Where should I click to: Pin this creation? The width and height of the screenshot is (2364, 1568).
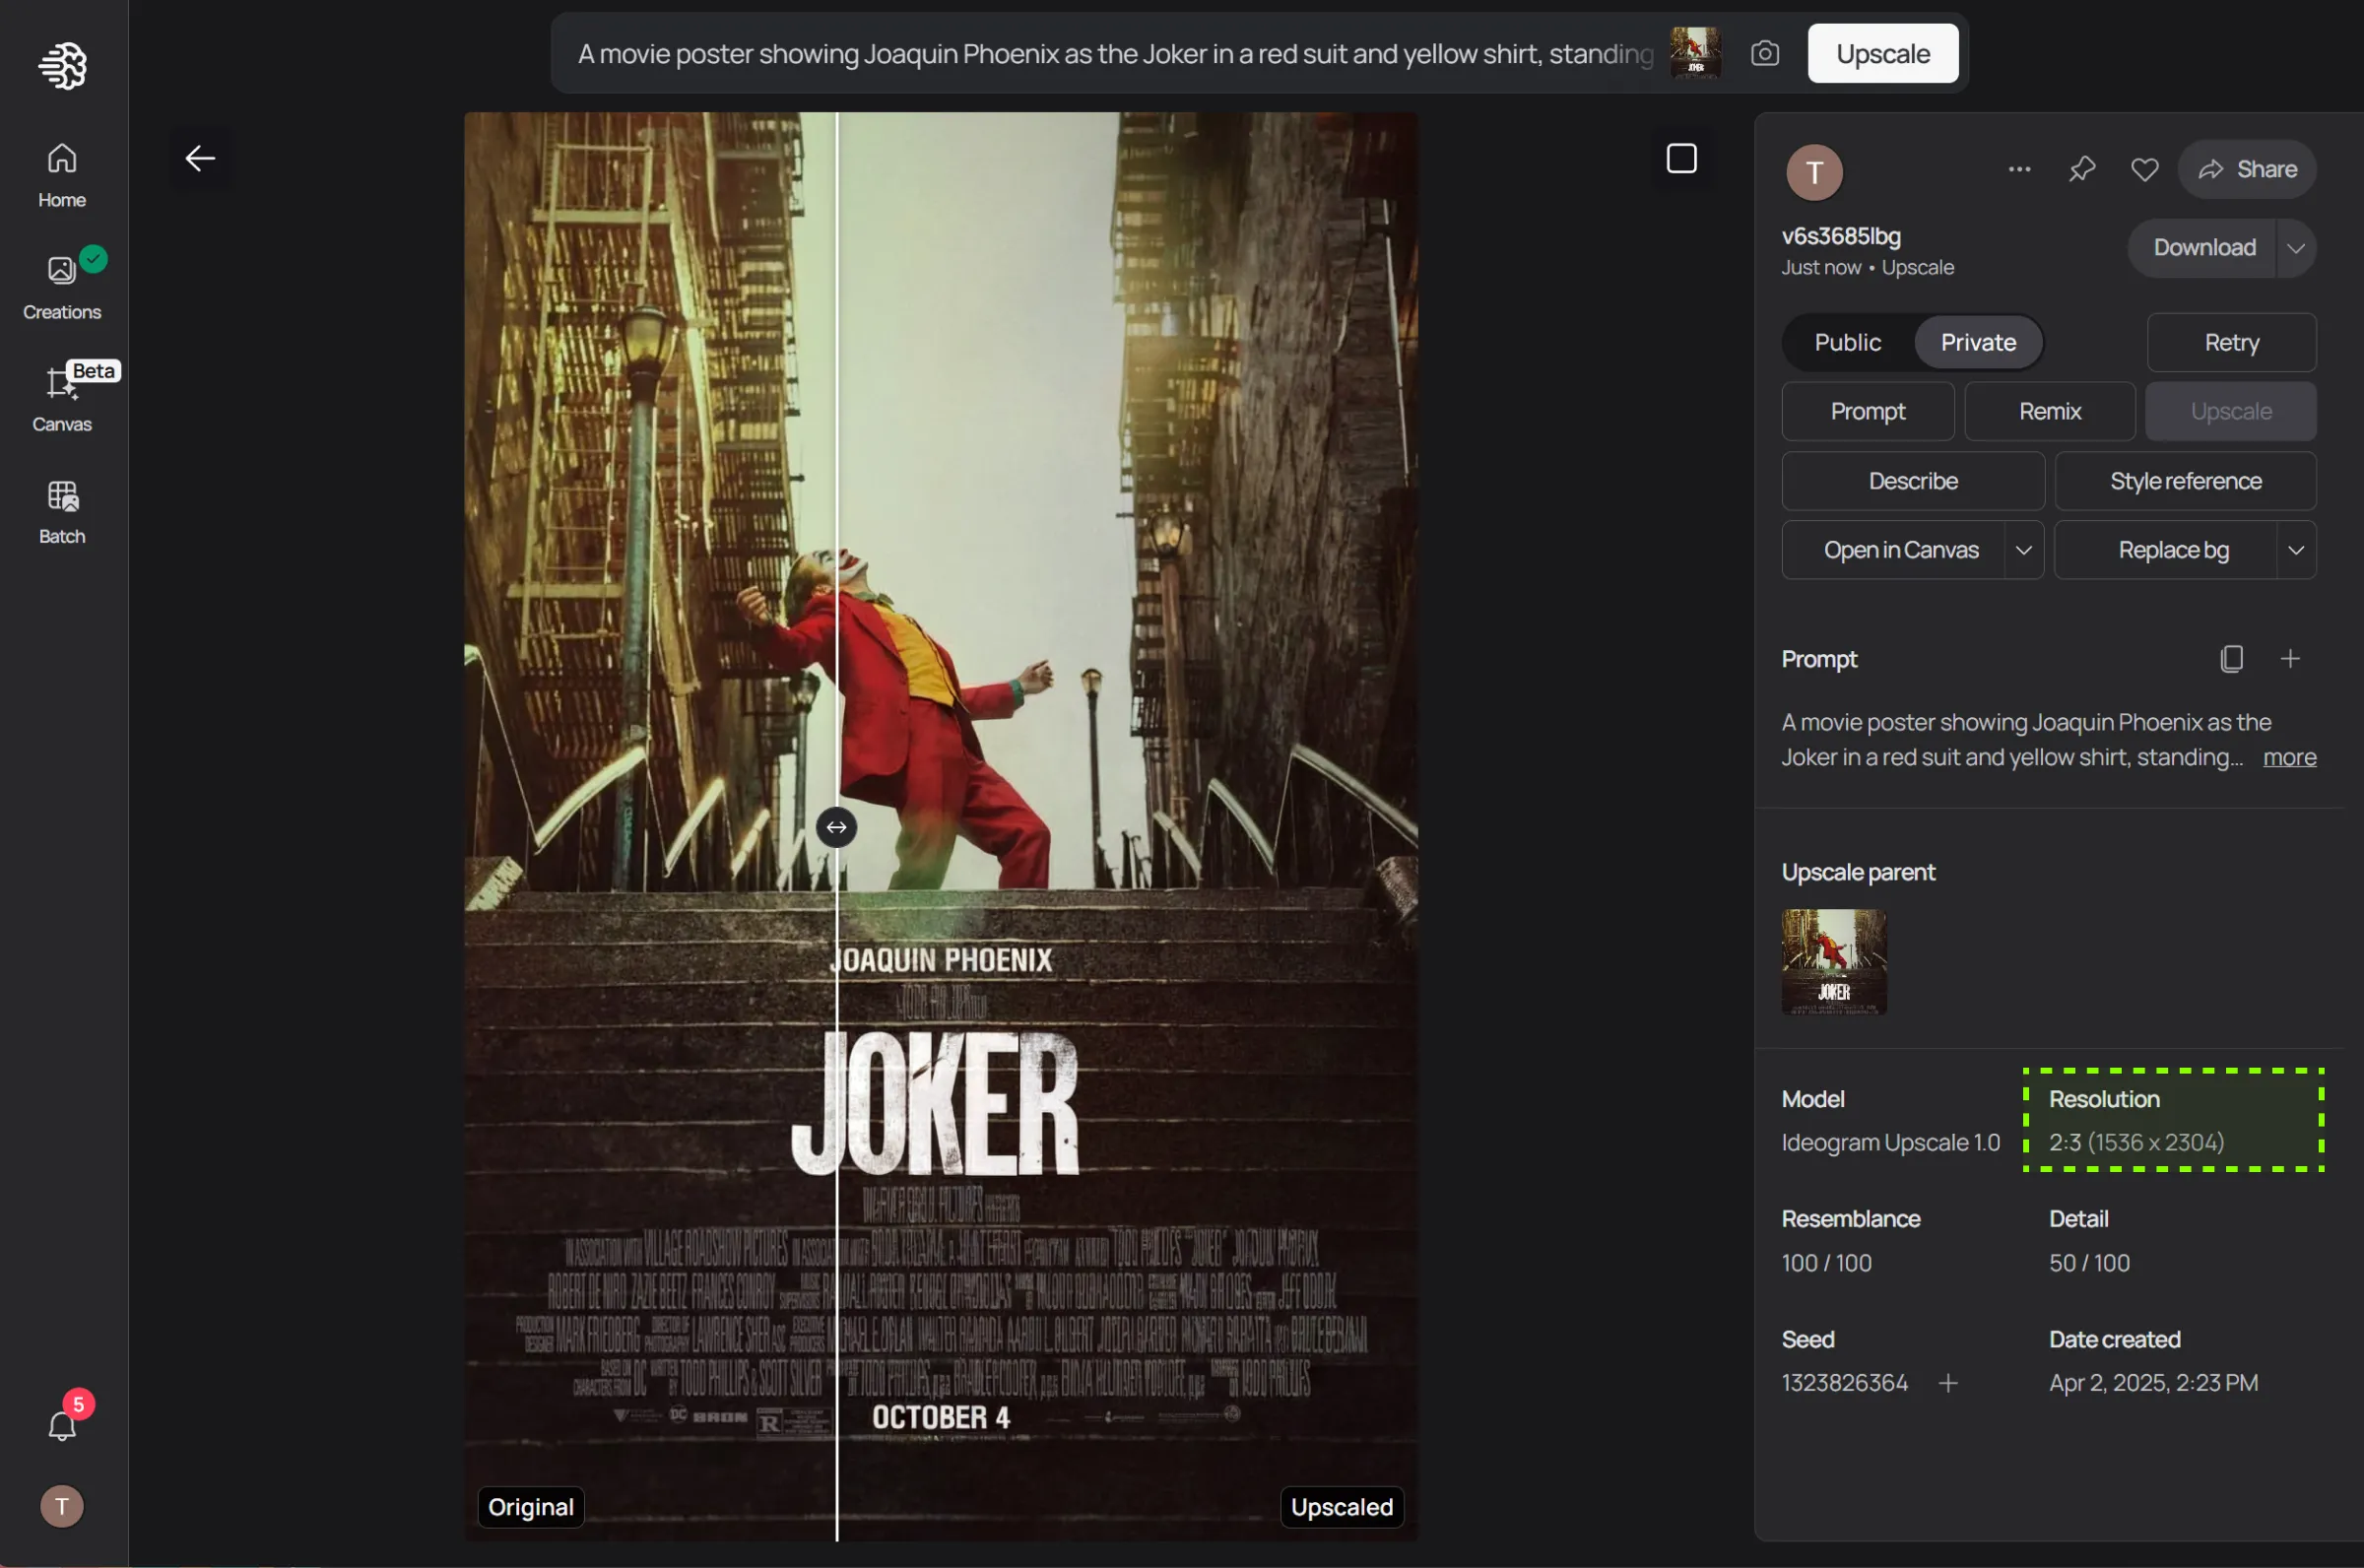click(2082, 169)
